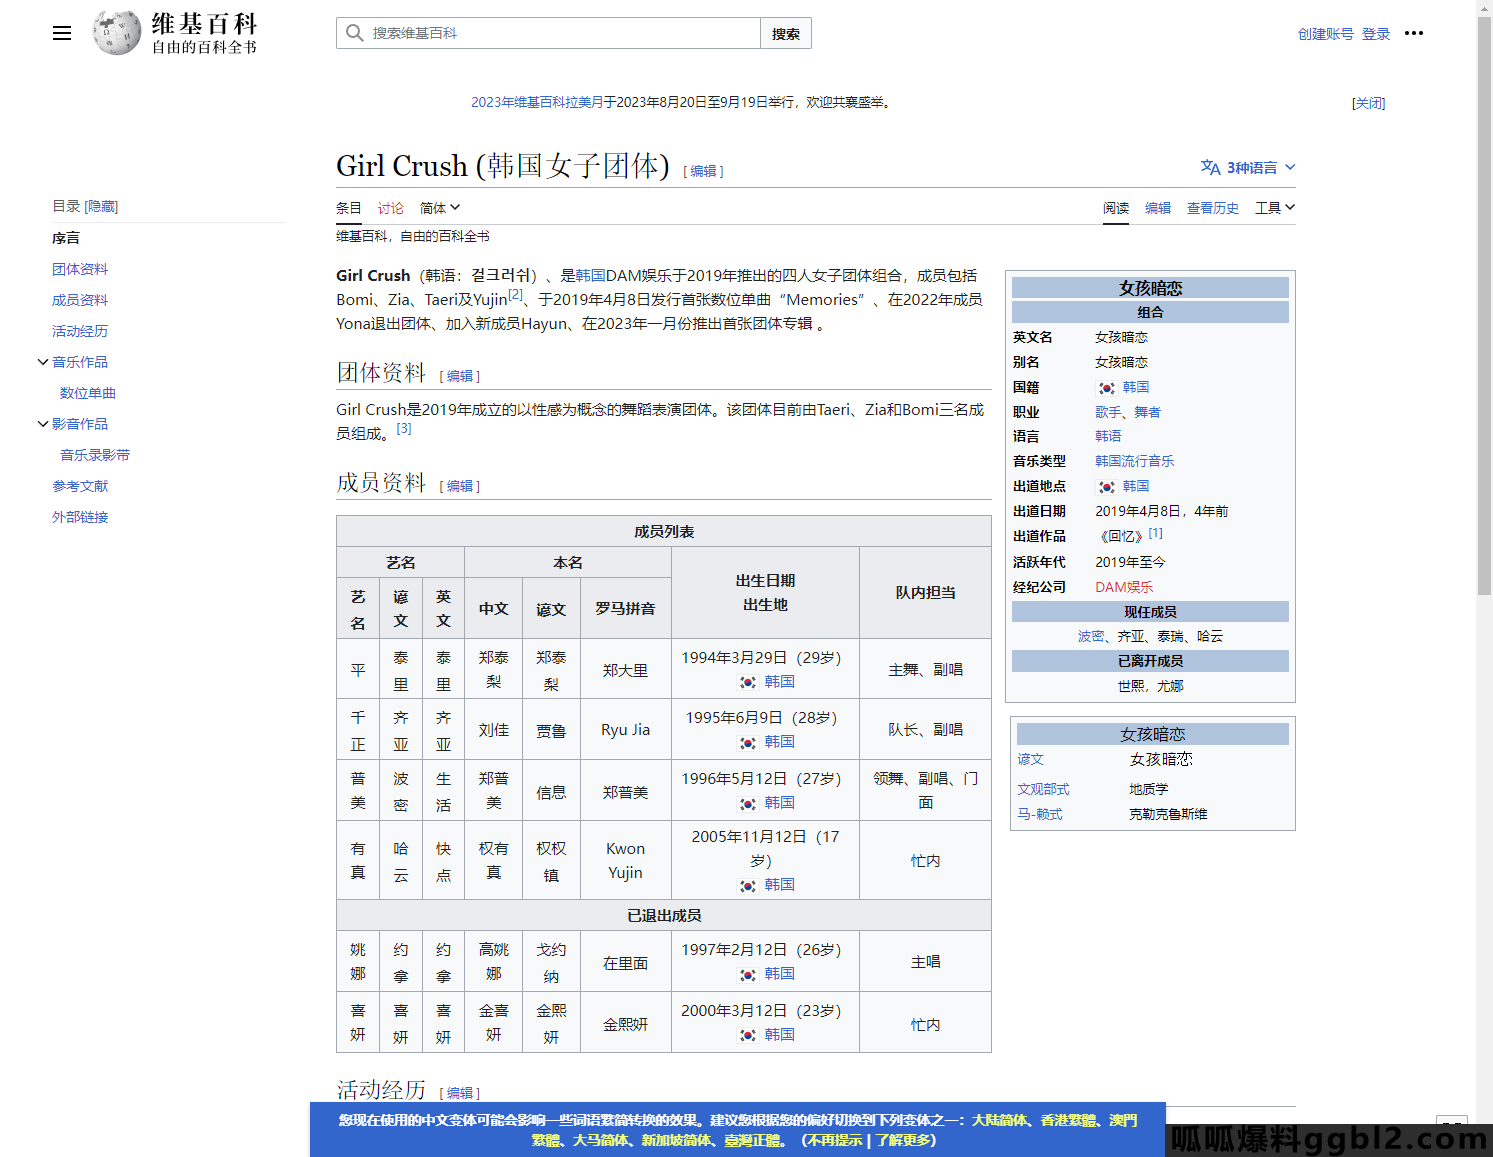Open 文观部式 romanization link
Screen dimensions: 1493x1157
tap(1044, 789)
